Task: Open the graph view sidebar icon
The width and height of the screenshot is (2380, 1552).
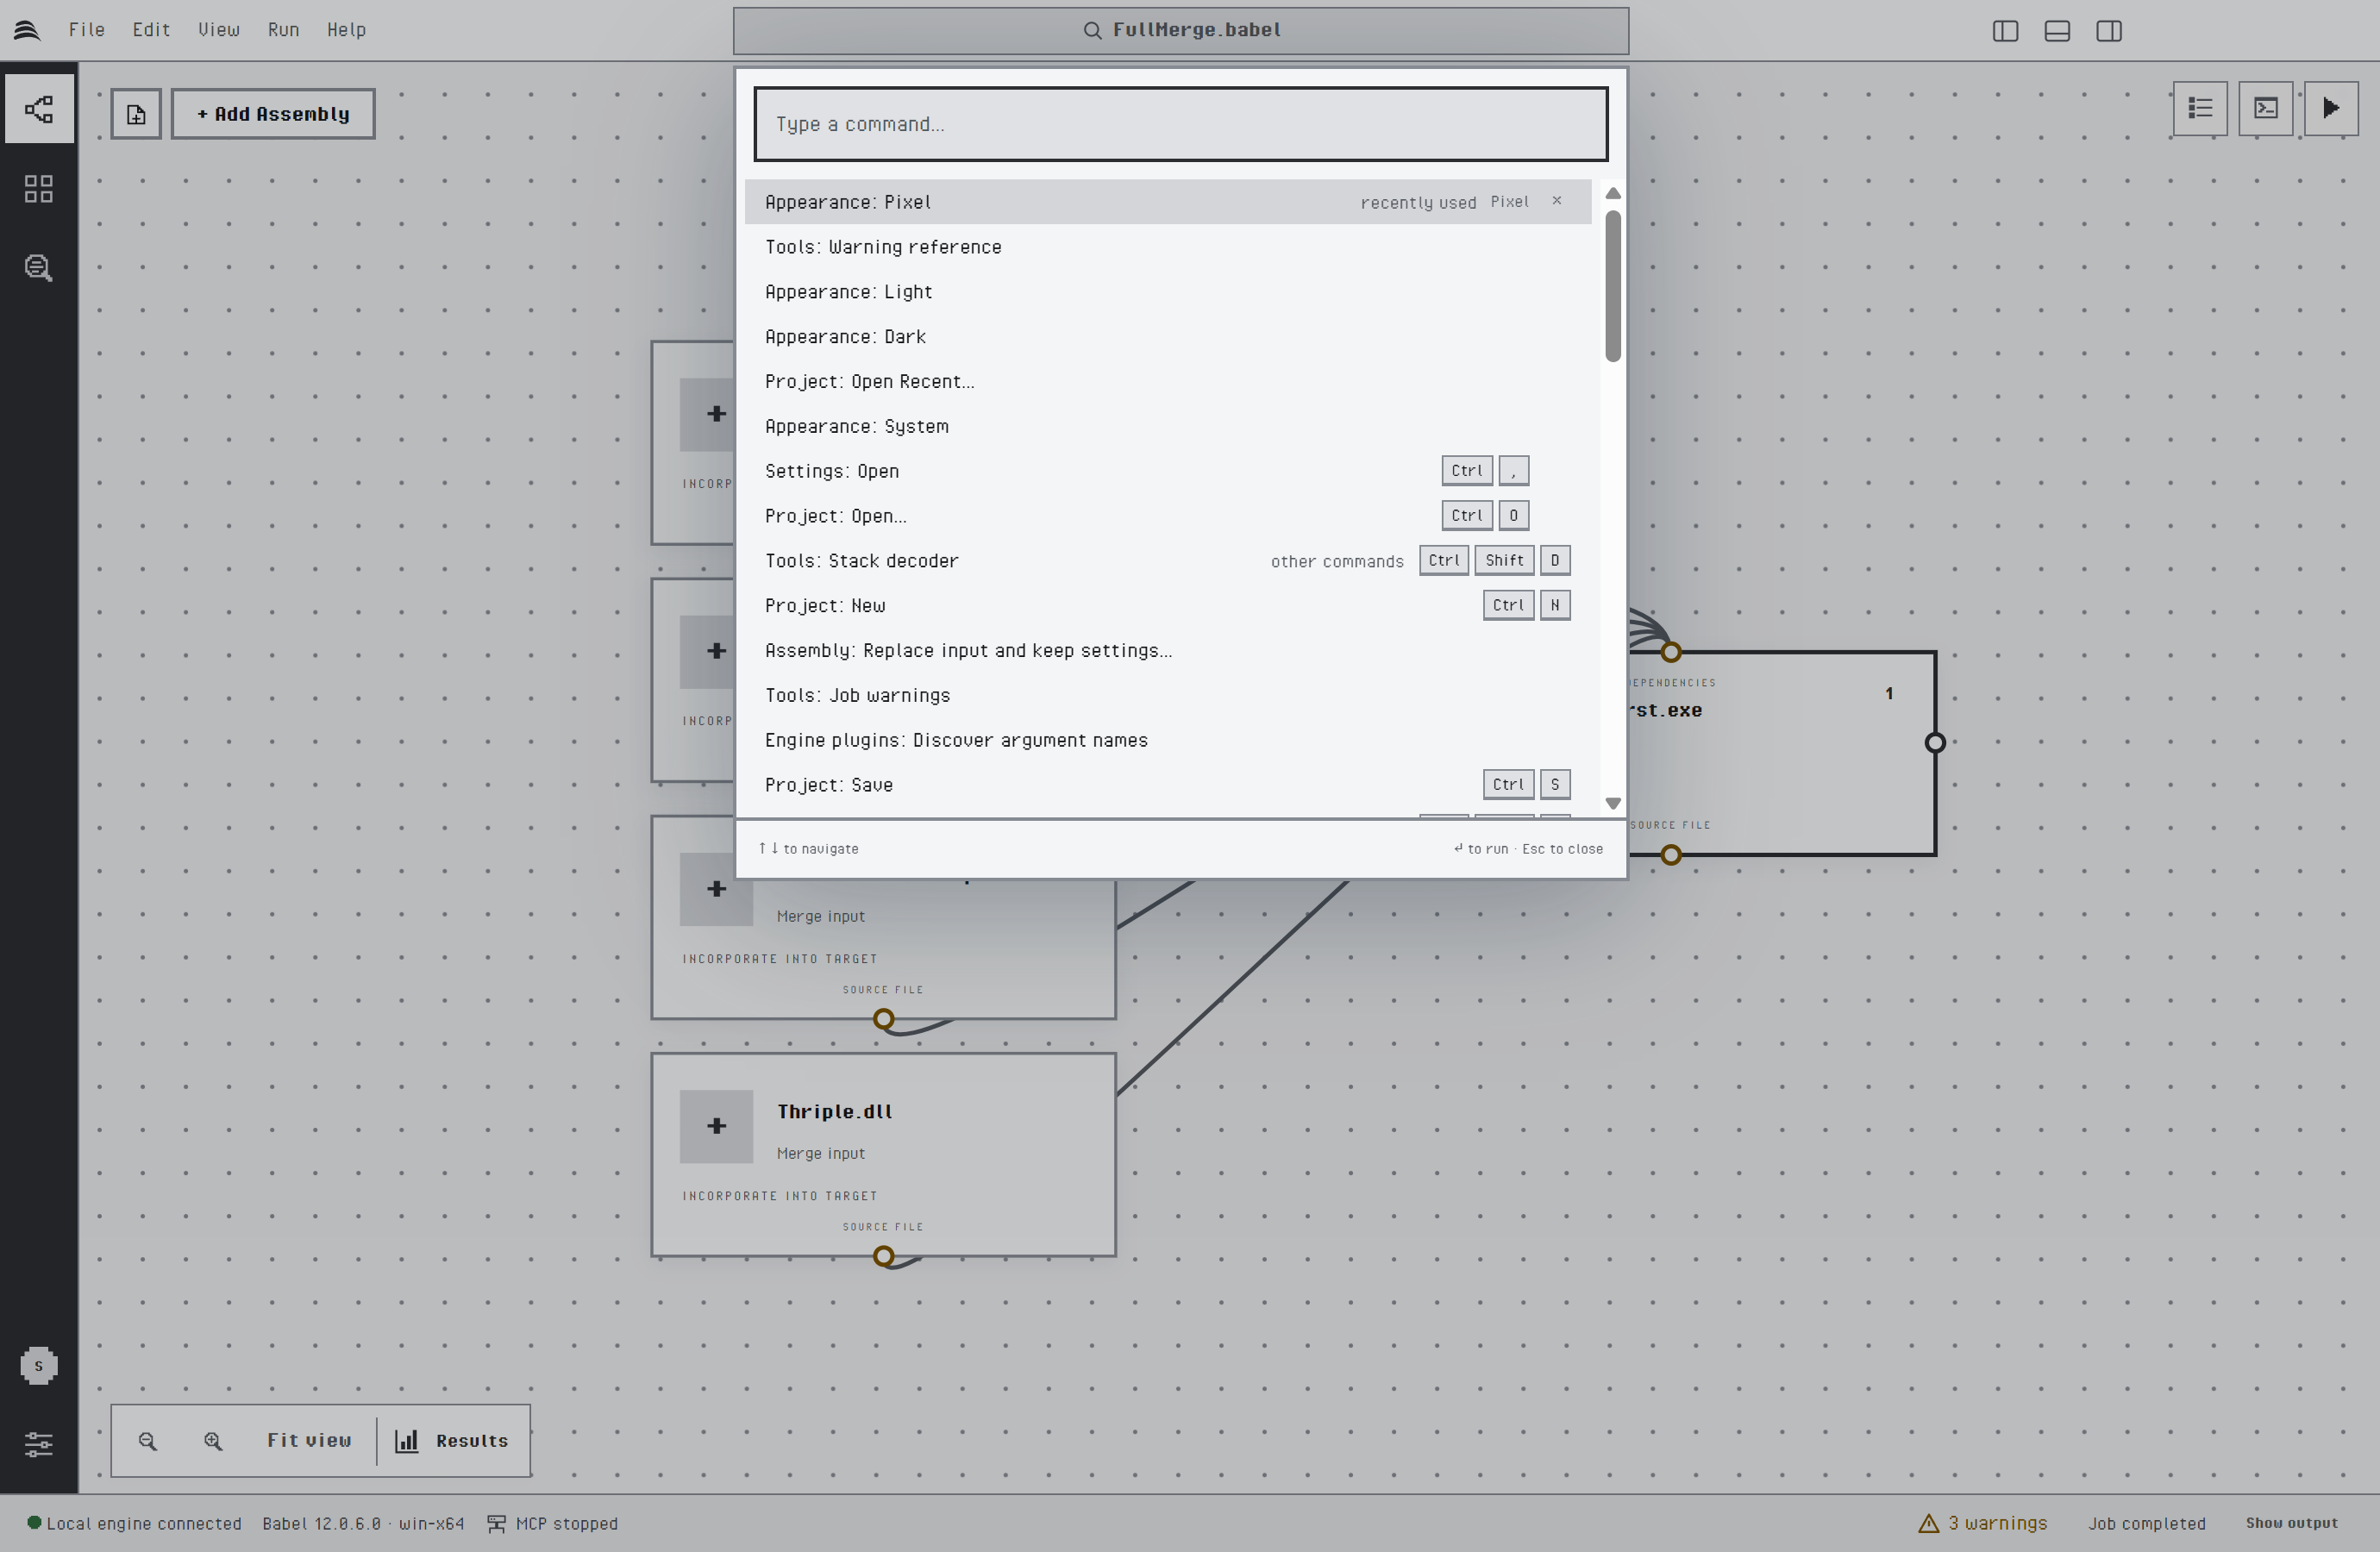Action: (x=39, y=109)
